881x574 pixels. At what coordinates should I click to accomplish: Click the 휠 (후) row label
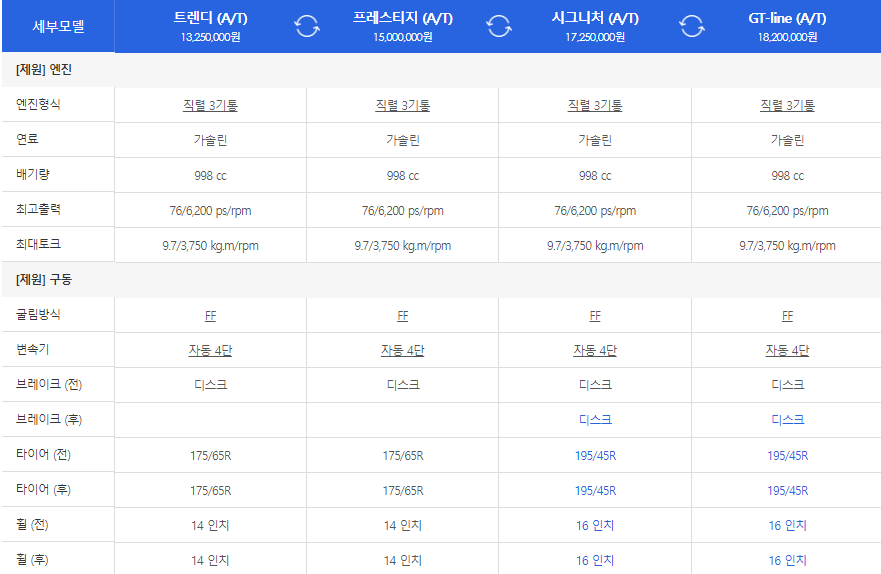[32, 559]
